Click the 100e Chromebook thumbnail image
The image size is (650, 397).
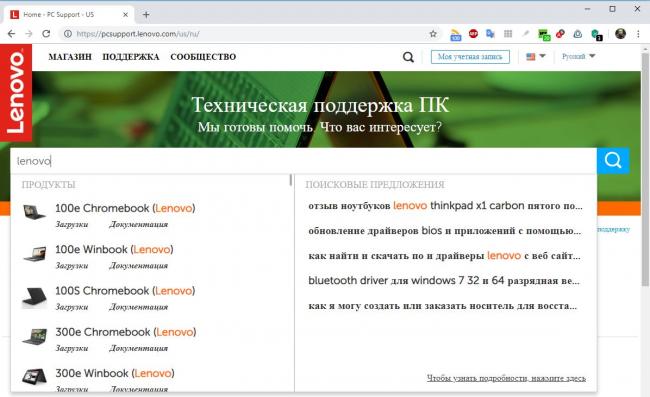tap(34, 212)
